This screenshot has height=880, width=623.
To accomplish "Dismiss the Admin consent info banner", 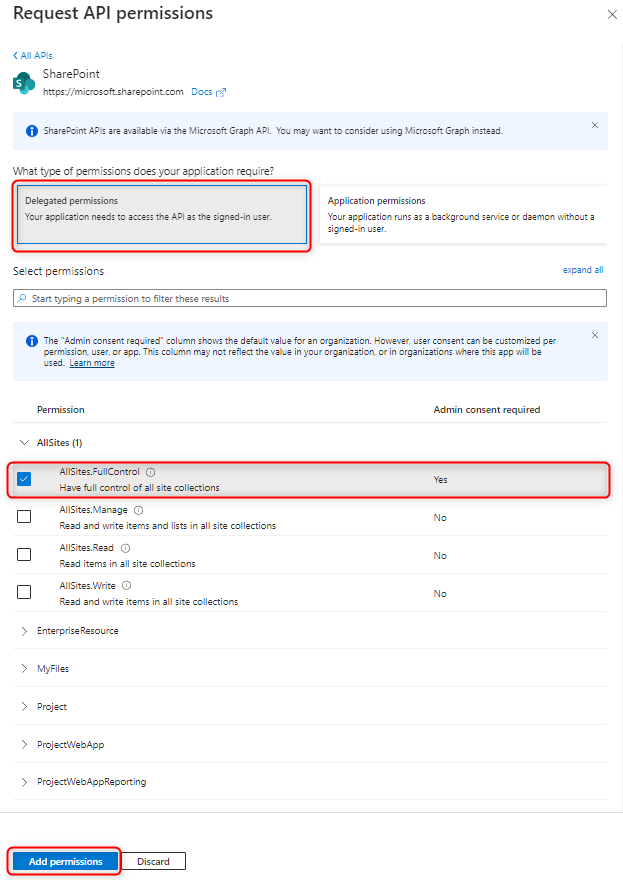I will pos(595,335).
